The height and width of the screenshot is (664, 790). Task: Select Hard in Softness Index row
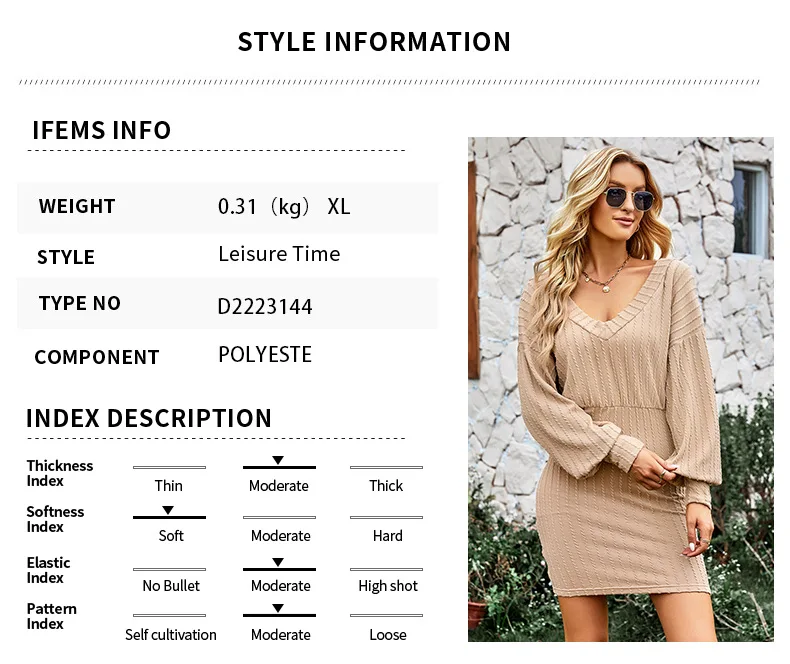tap(387, 536)
